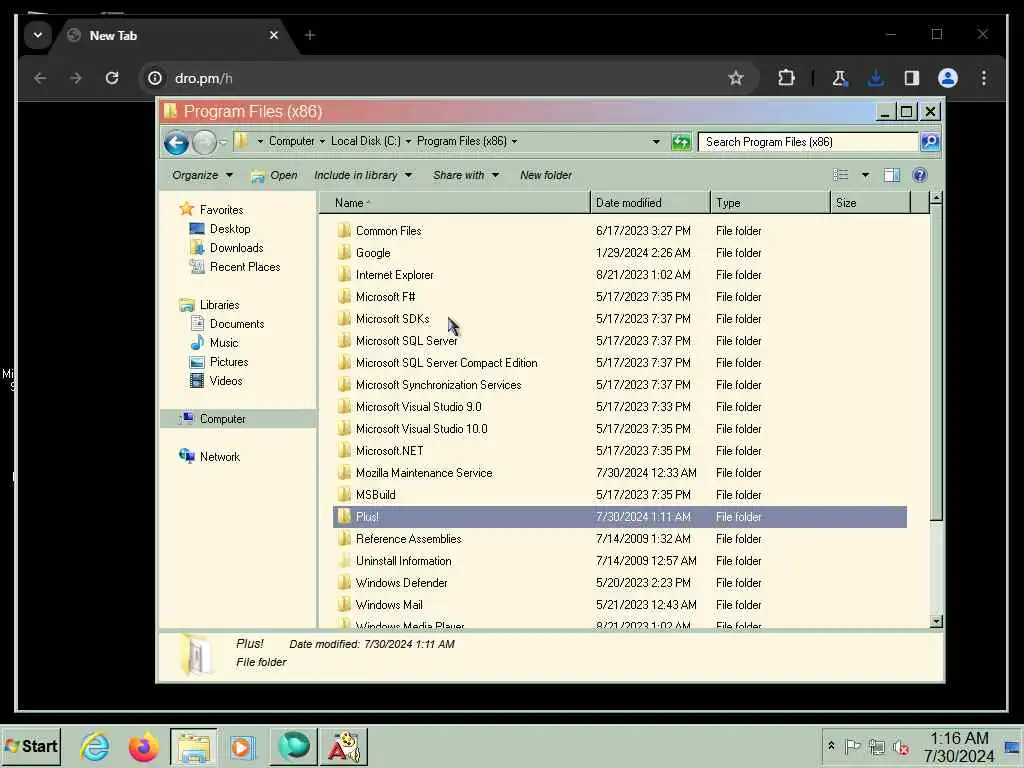Select the Microsoft SQL Server Compact Edition folder
Viewport: 1024px width, 768px height.
click(x=619, y=362)
